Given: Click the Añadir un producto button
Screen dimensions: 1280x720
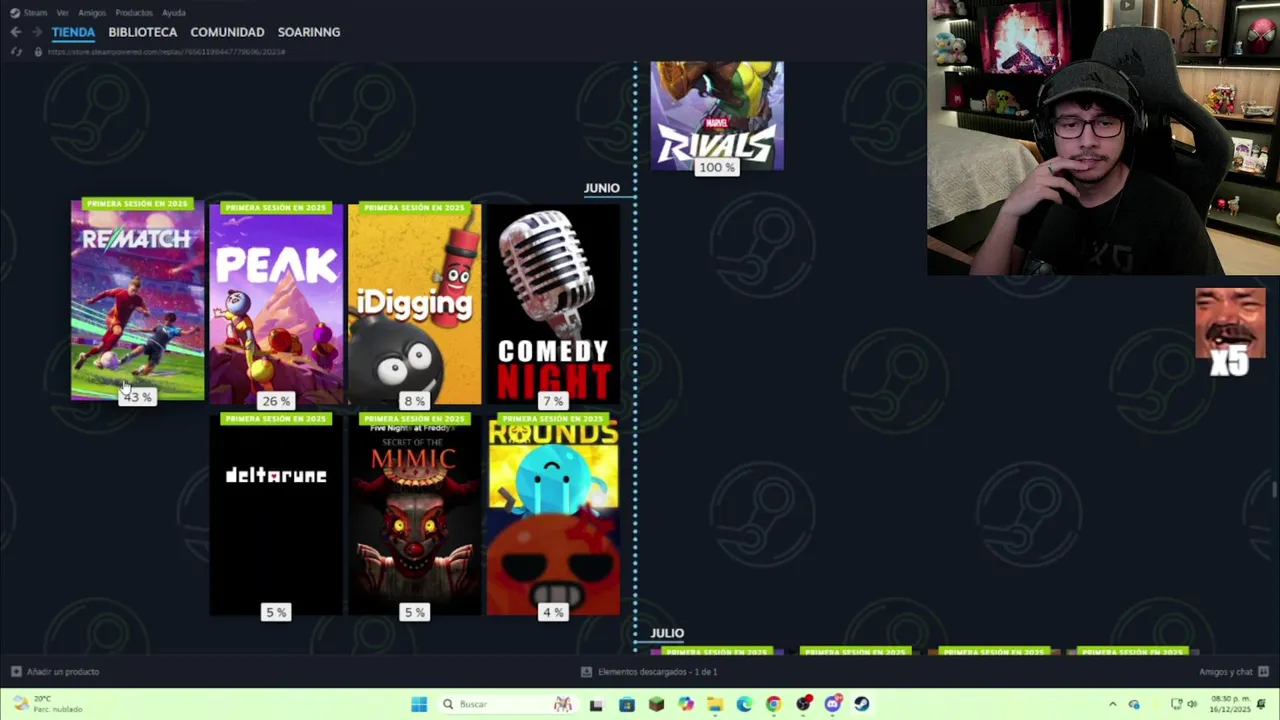Looking at the screenshot, I should (x=54, y=672).
